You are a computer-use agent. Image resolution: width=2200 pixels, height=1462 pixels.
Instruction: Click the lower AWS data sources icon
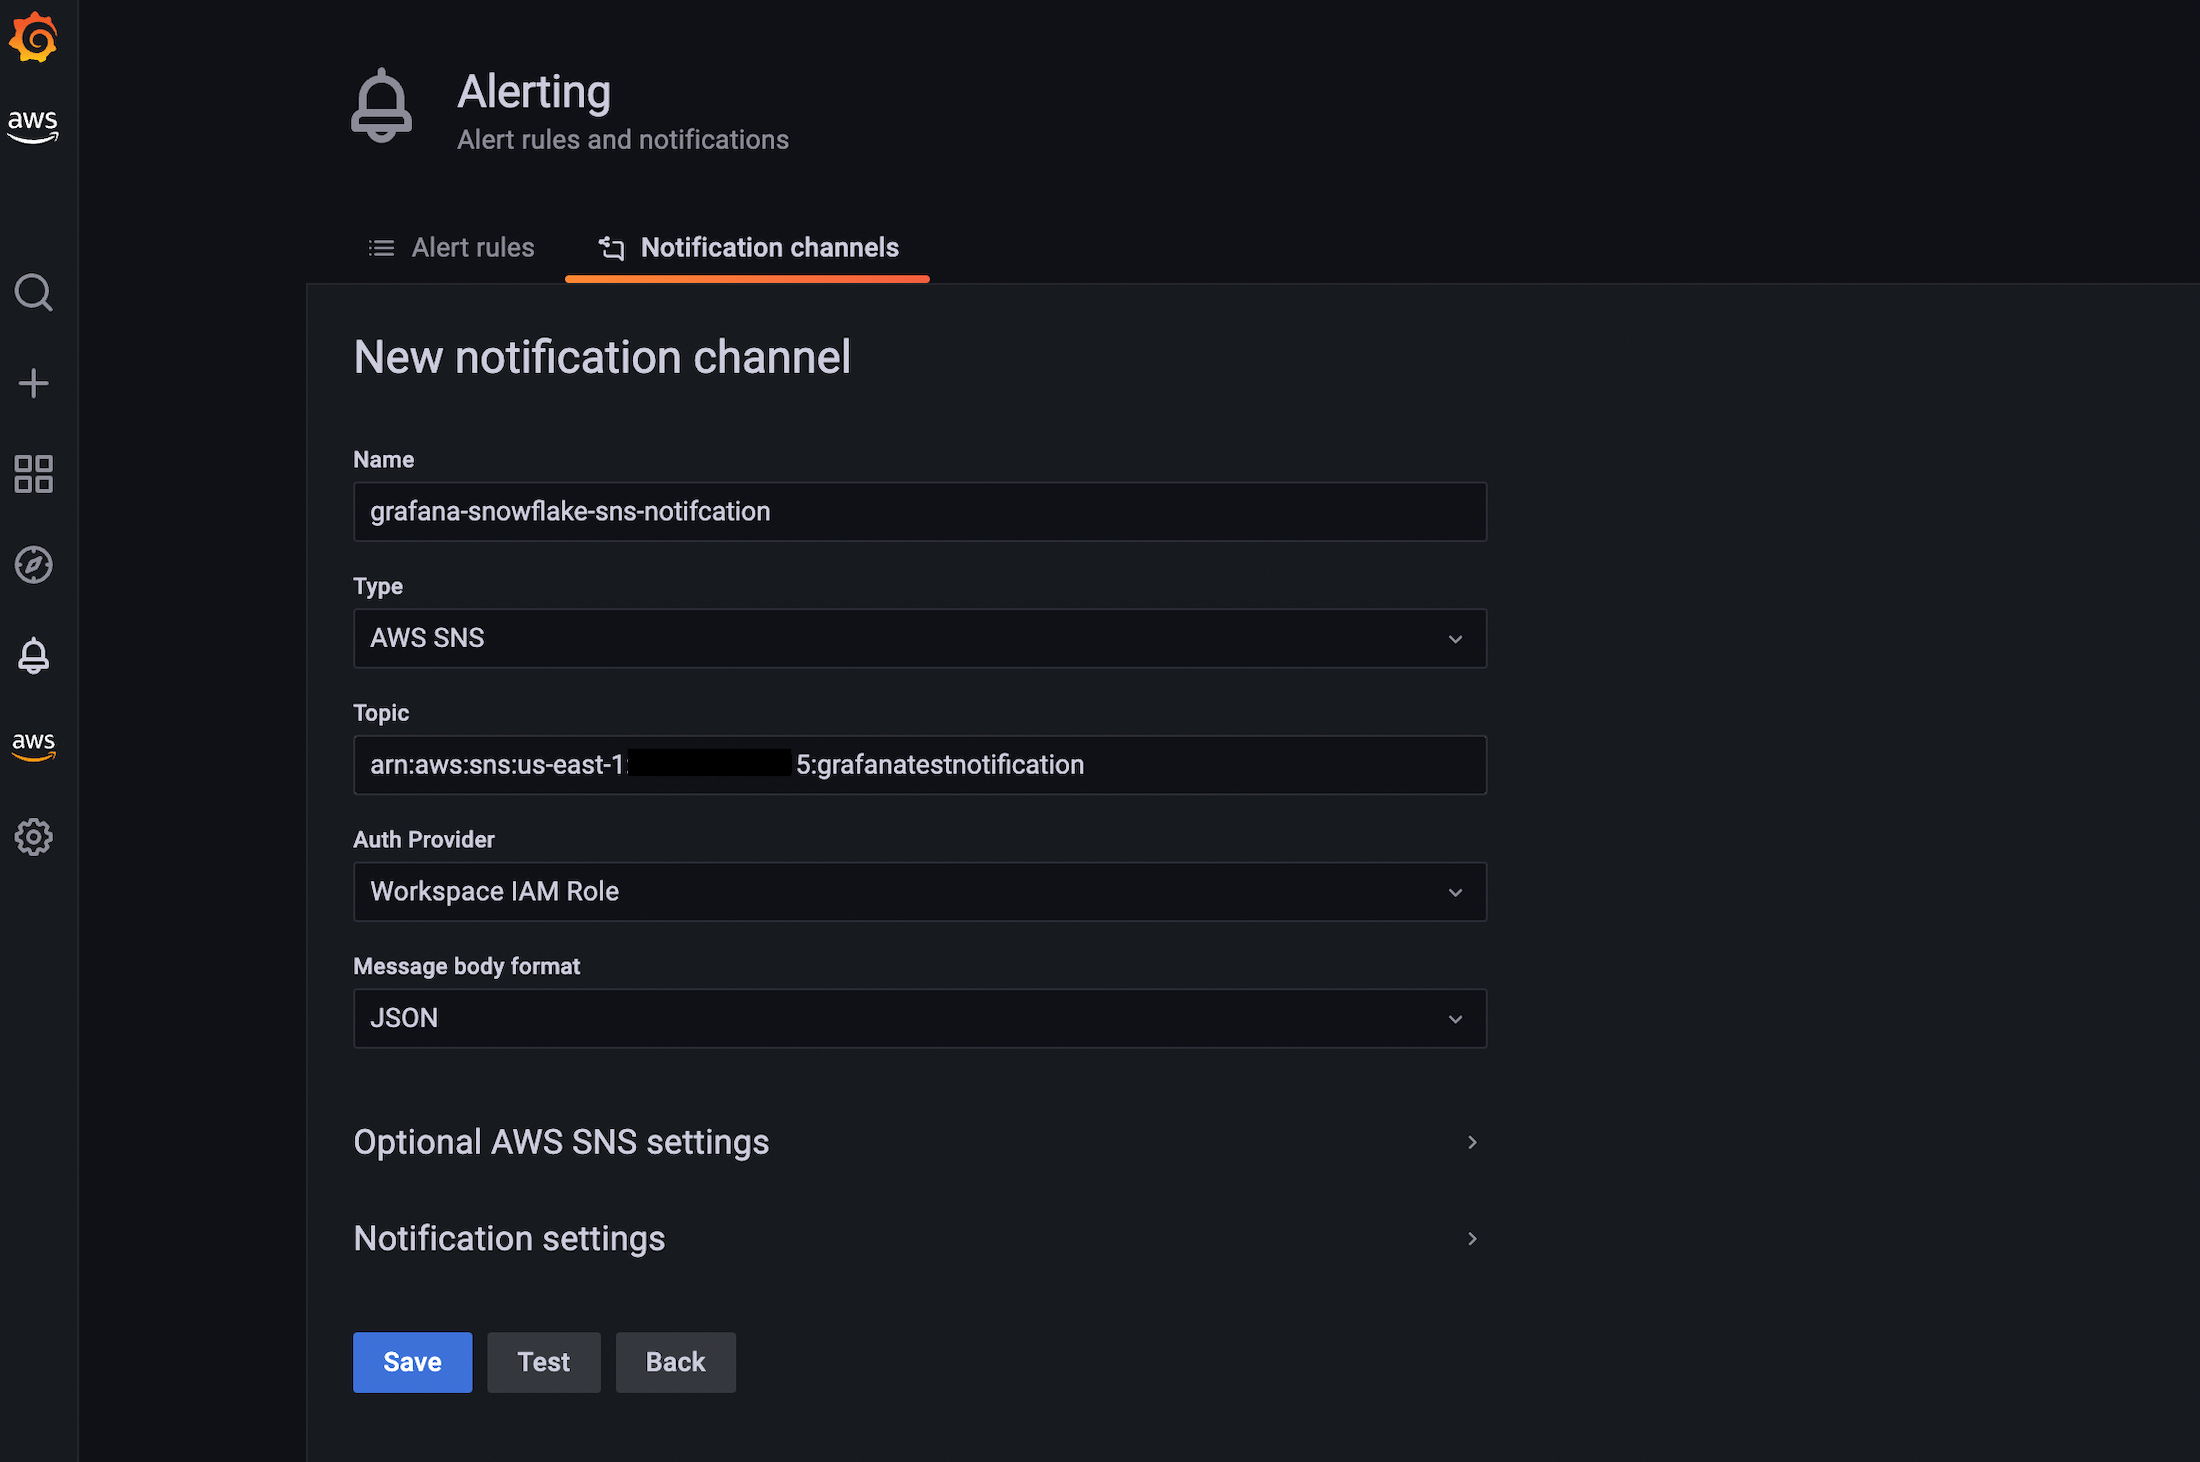coord(33,746)
